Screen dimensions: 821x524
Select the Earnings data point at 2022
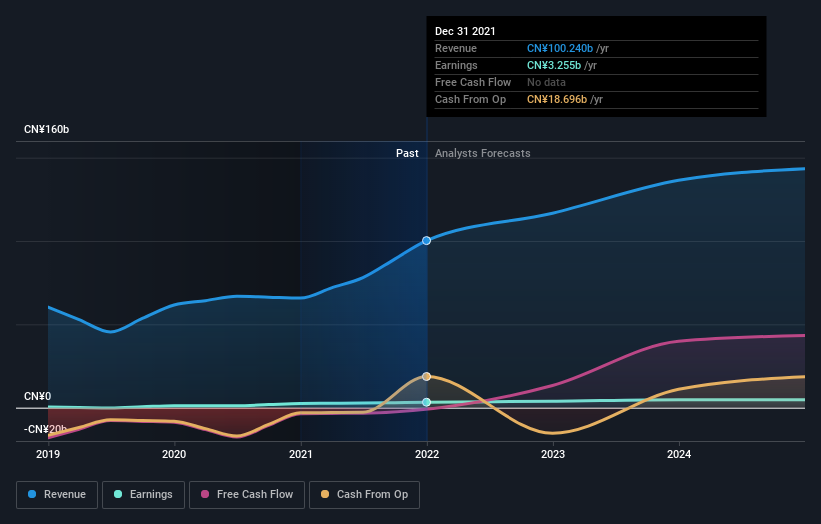[427, 402]
